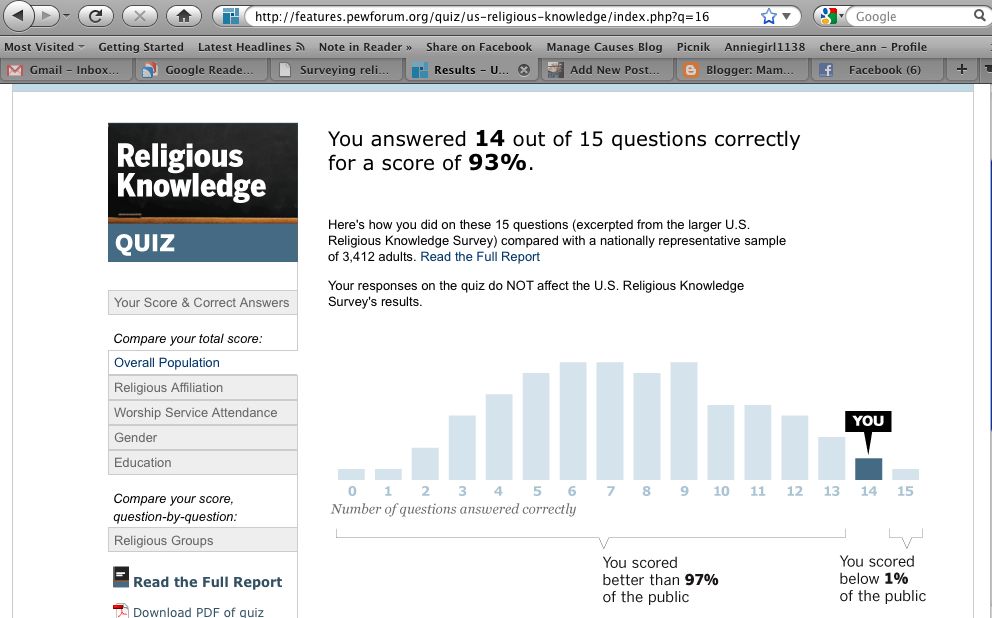Go to the browser home page icon
The width and height of the screenshot is (992, 618).
[x=183, y=16]
